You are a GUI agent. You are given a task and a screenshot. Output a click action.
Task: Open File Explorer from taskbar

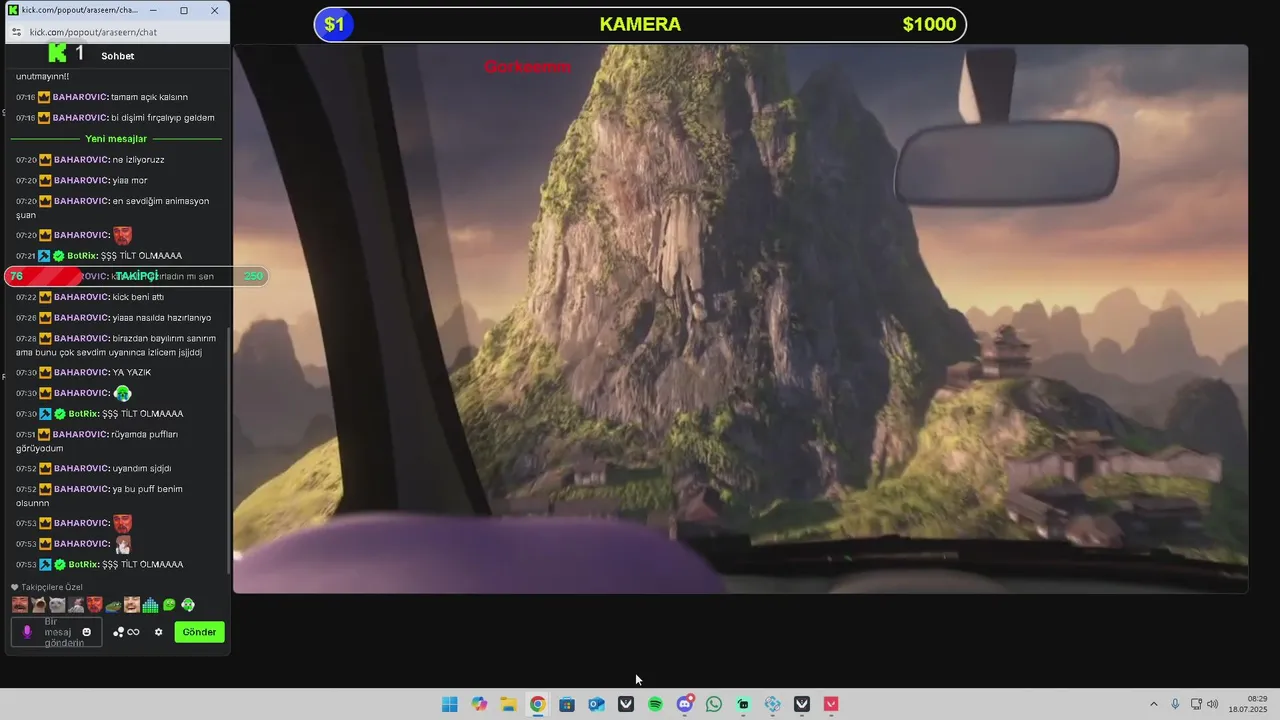508,704
